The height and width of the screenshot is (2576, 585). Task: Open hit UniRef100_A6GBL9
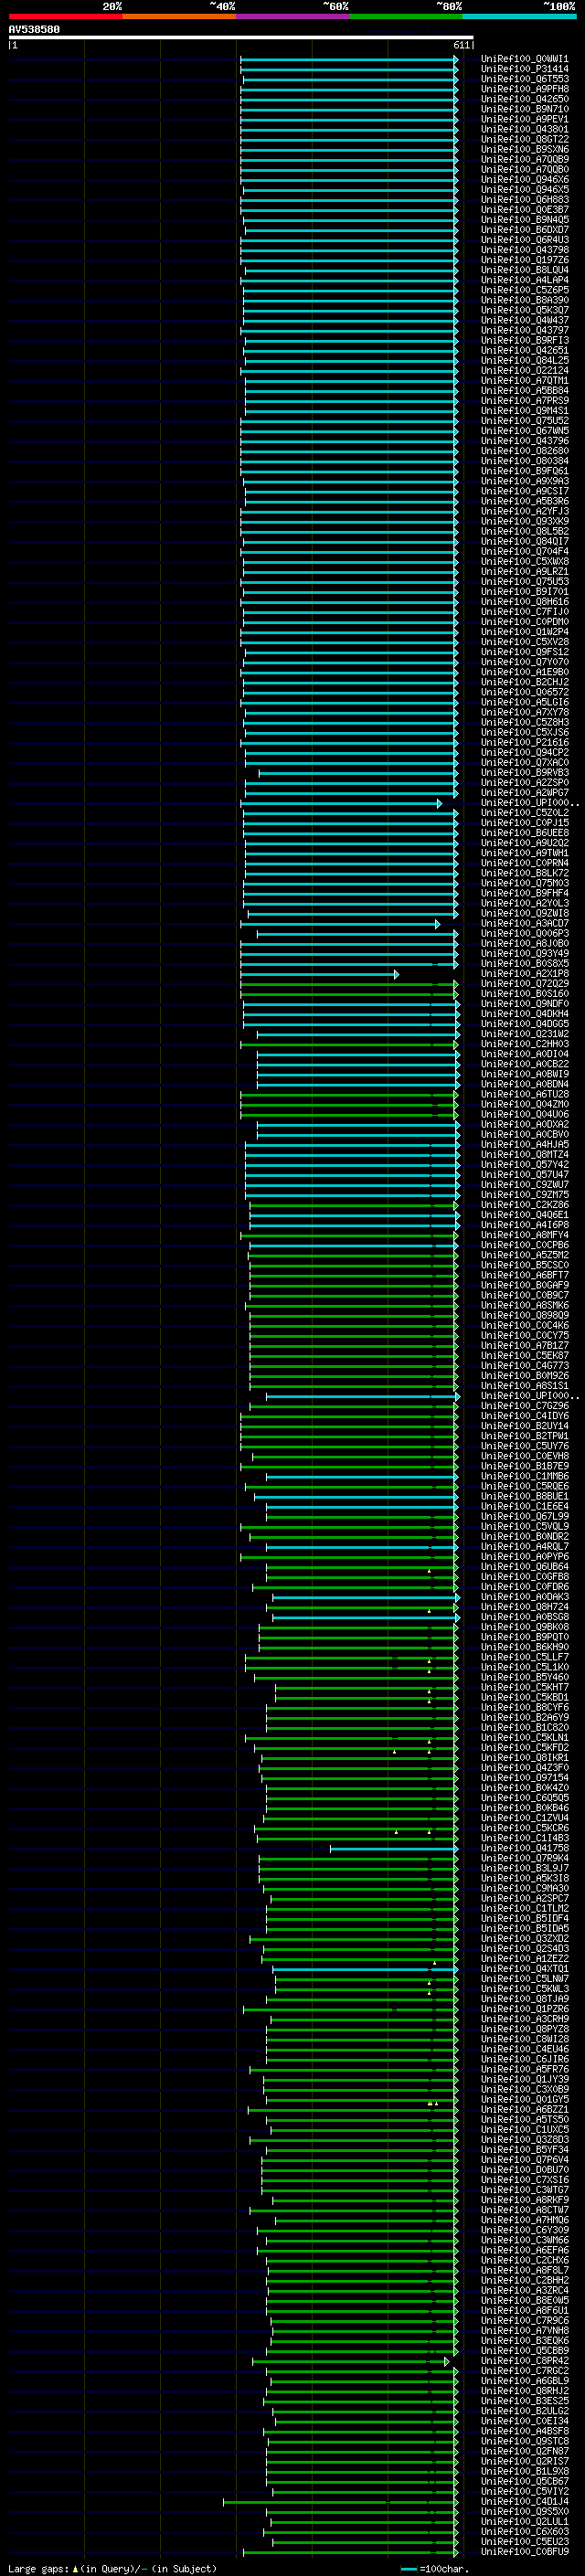point(524,2381)
